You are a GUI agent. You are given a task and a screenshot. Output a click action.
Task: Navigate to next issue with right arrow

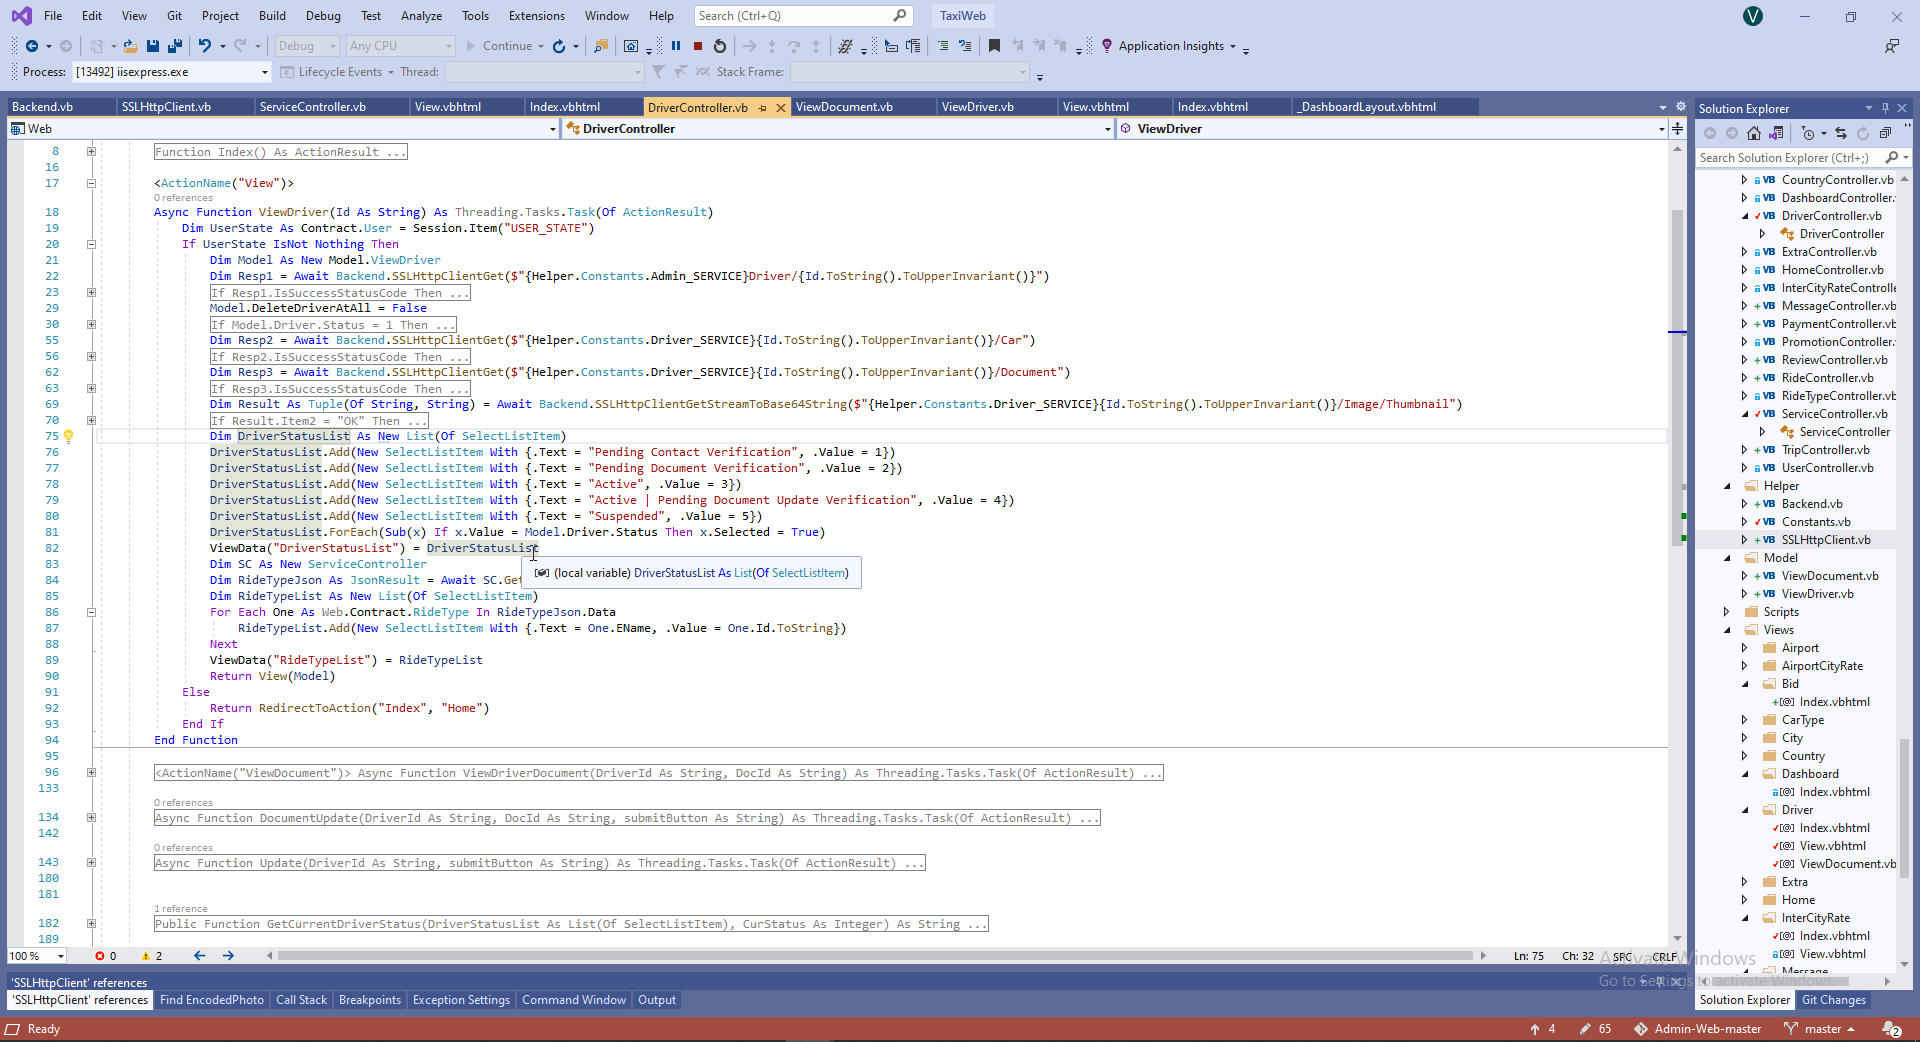coord(228,956)
